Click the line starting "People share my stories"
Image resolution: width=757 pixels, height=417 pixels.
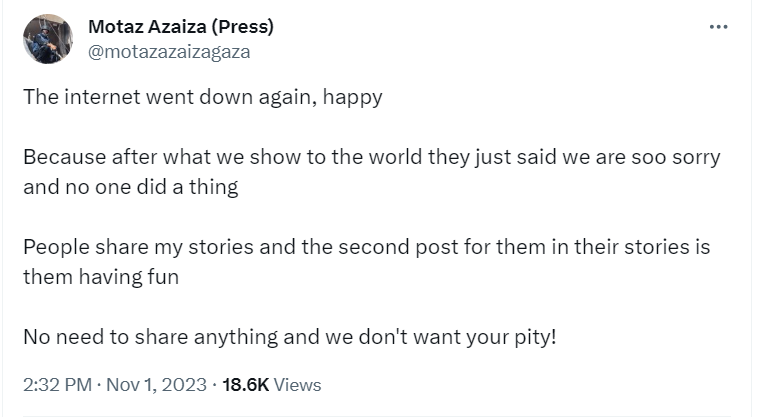pos(366,247)
